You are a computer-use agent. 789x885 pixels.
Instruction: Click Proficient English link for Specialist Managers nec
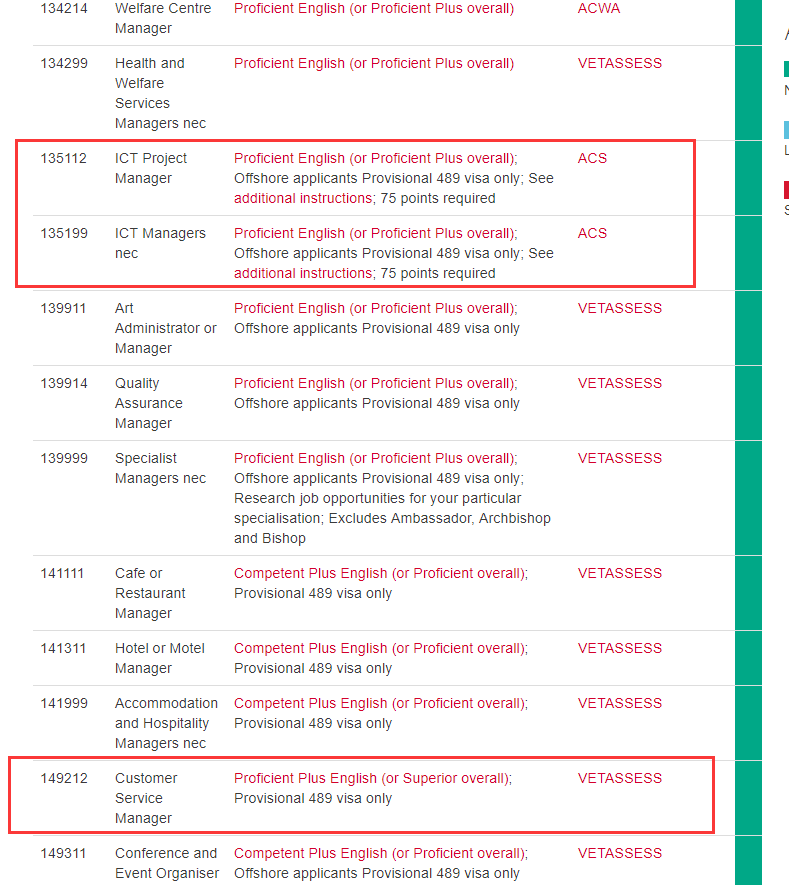[375, 458]
